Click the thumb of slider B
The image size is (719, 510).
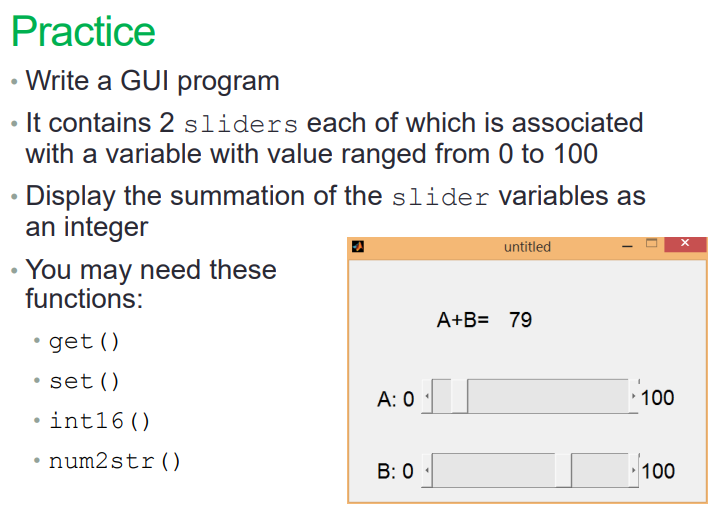(563, 470)
